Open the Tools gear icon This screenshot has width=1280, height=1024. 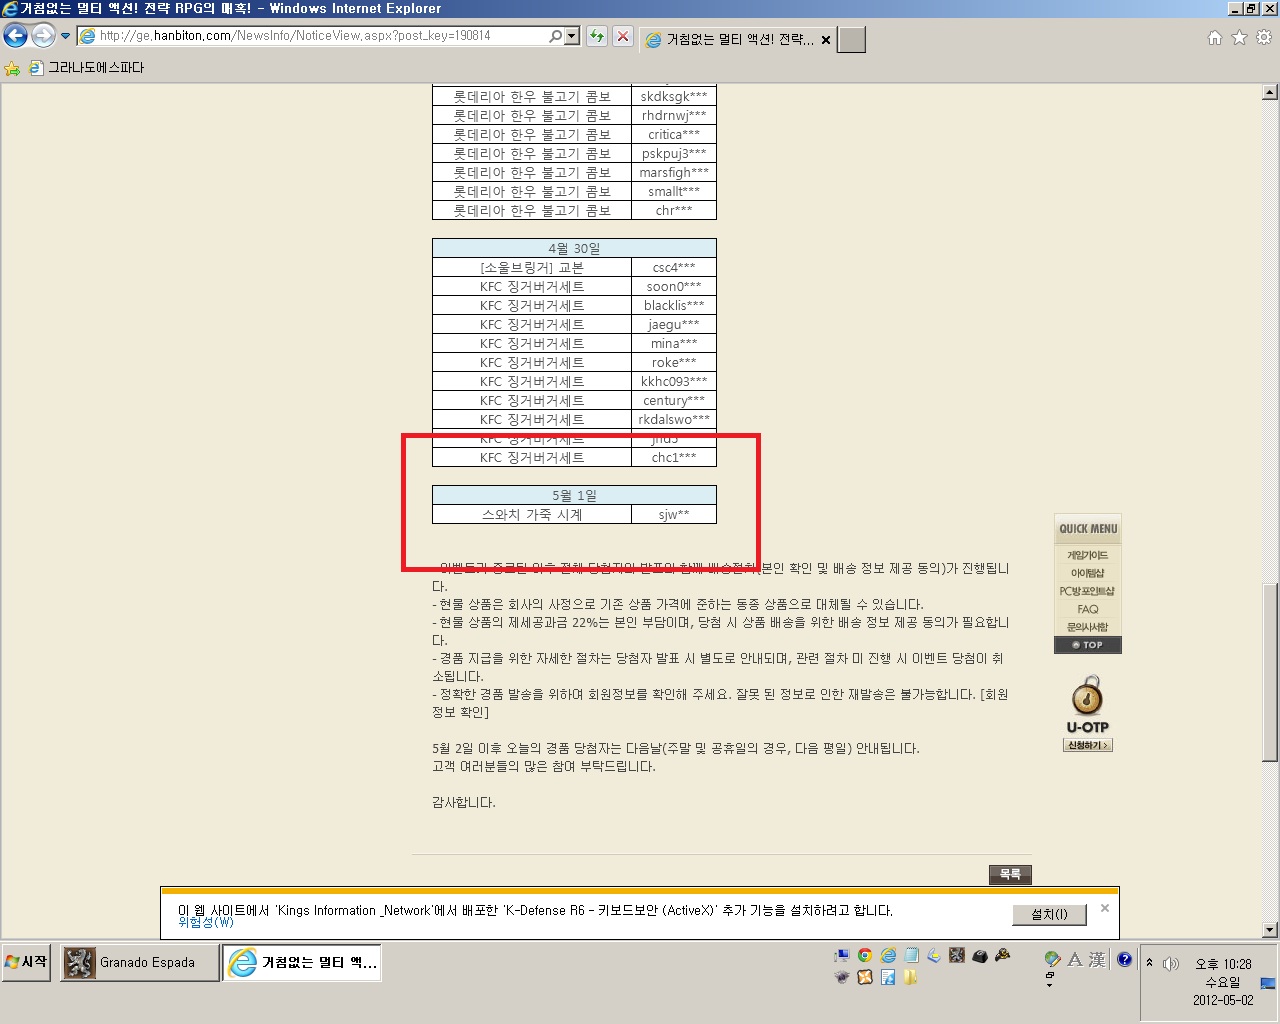click(1264, 37)
